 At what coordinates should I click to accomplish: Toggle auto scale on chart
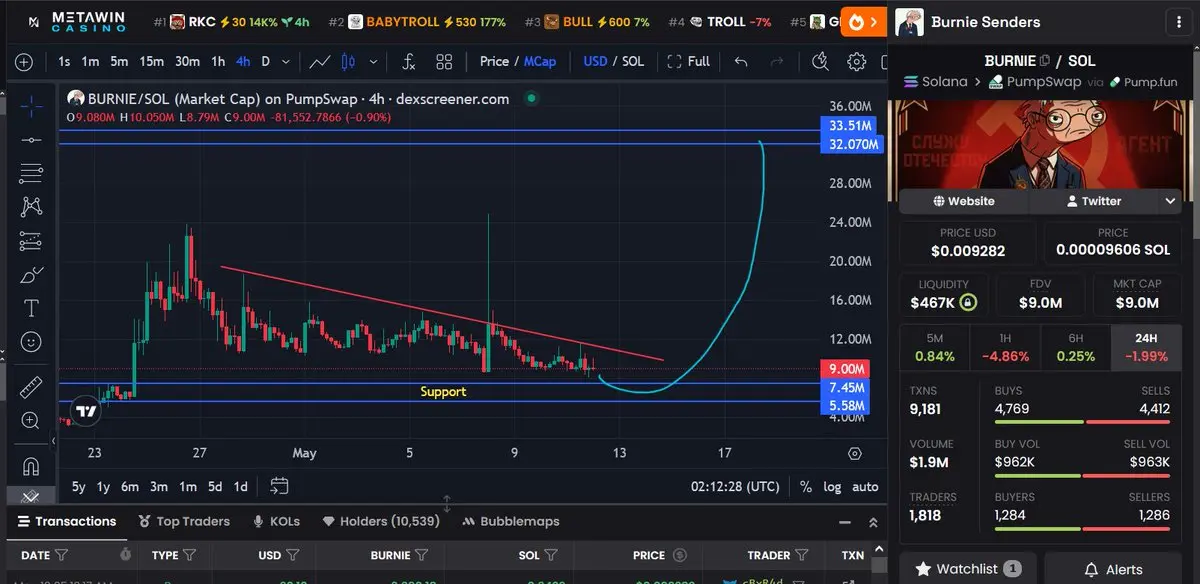tap(865, 487)
